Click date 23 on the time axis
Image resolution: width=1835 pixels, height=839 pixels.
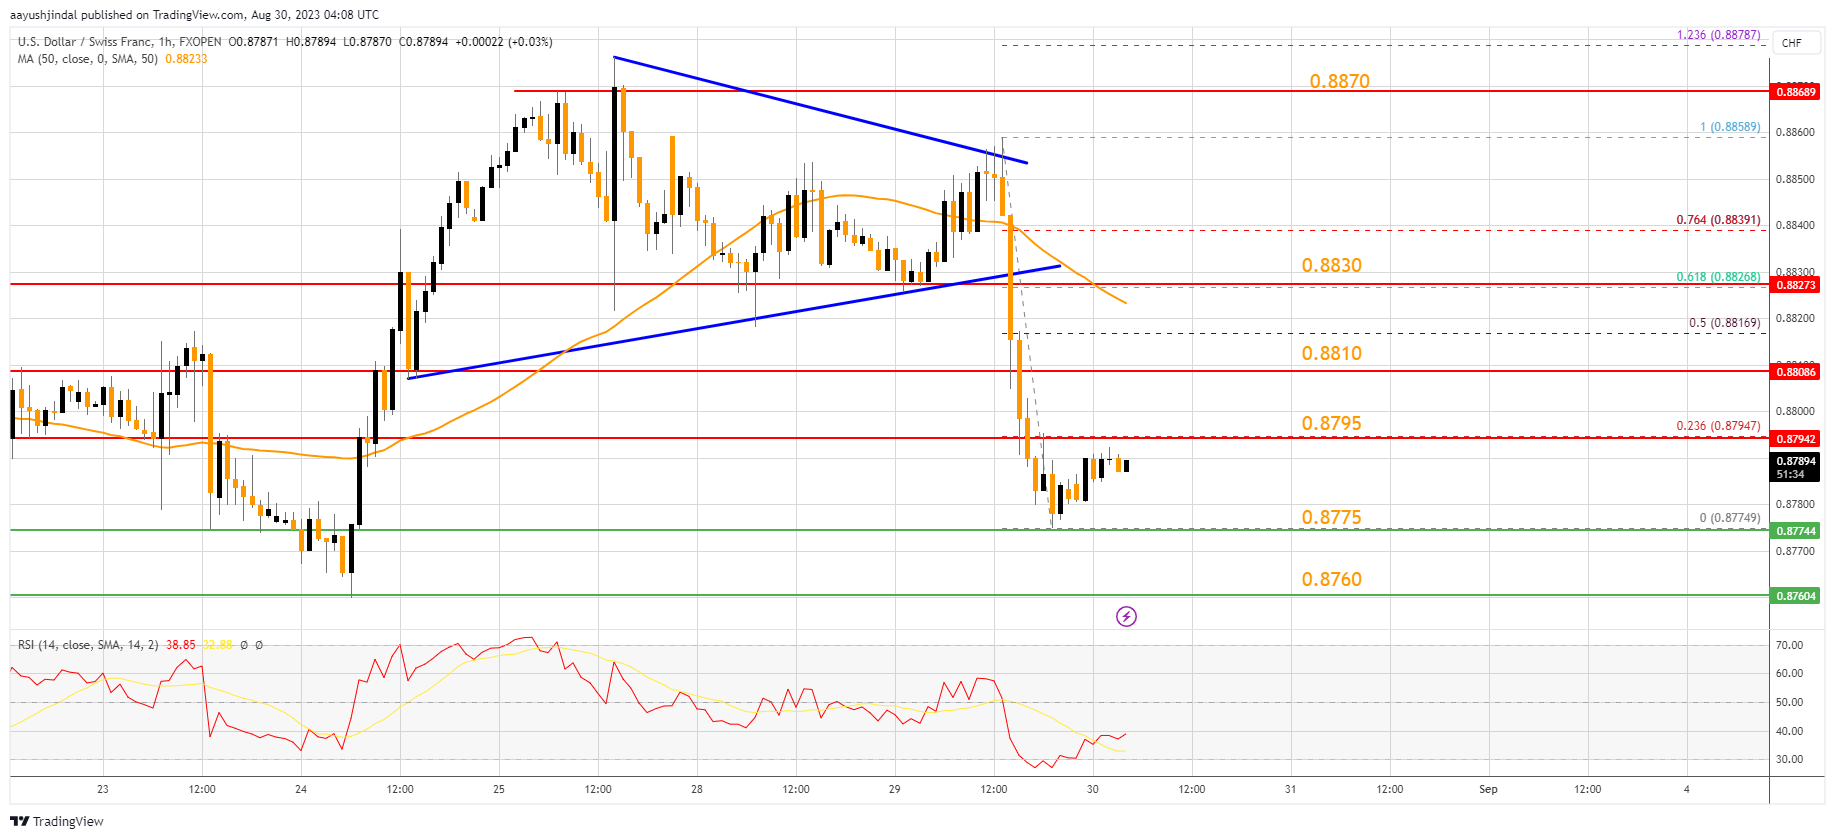[x=103, y=789]
